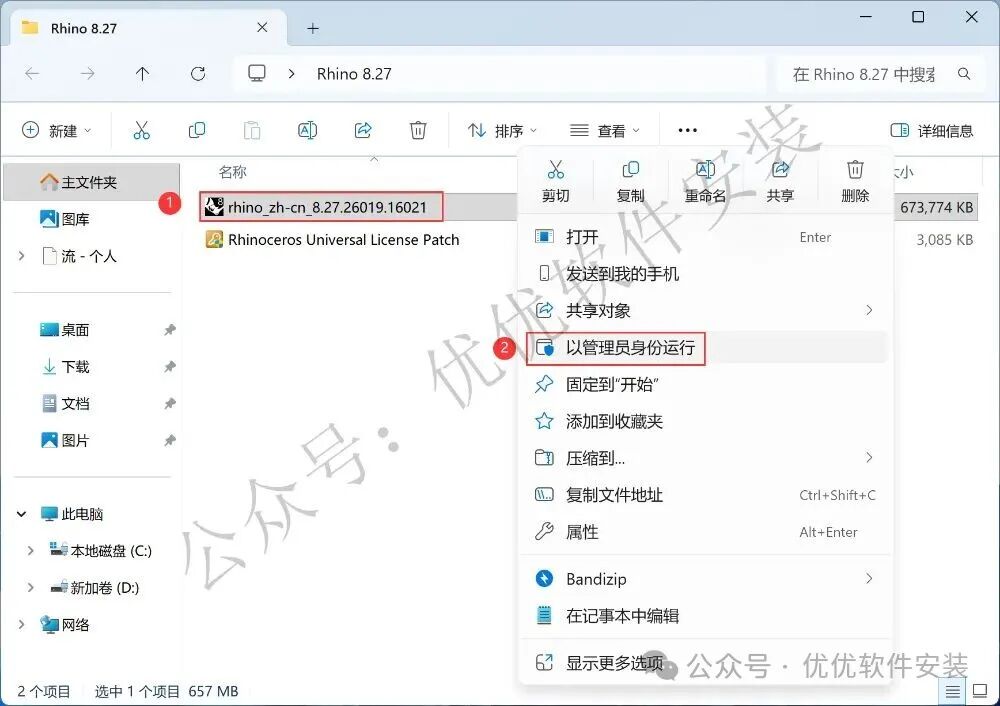Go forward with the right arrow
Screen dimensions: 1000x706
pyautogui.click(x=87, y=74)
